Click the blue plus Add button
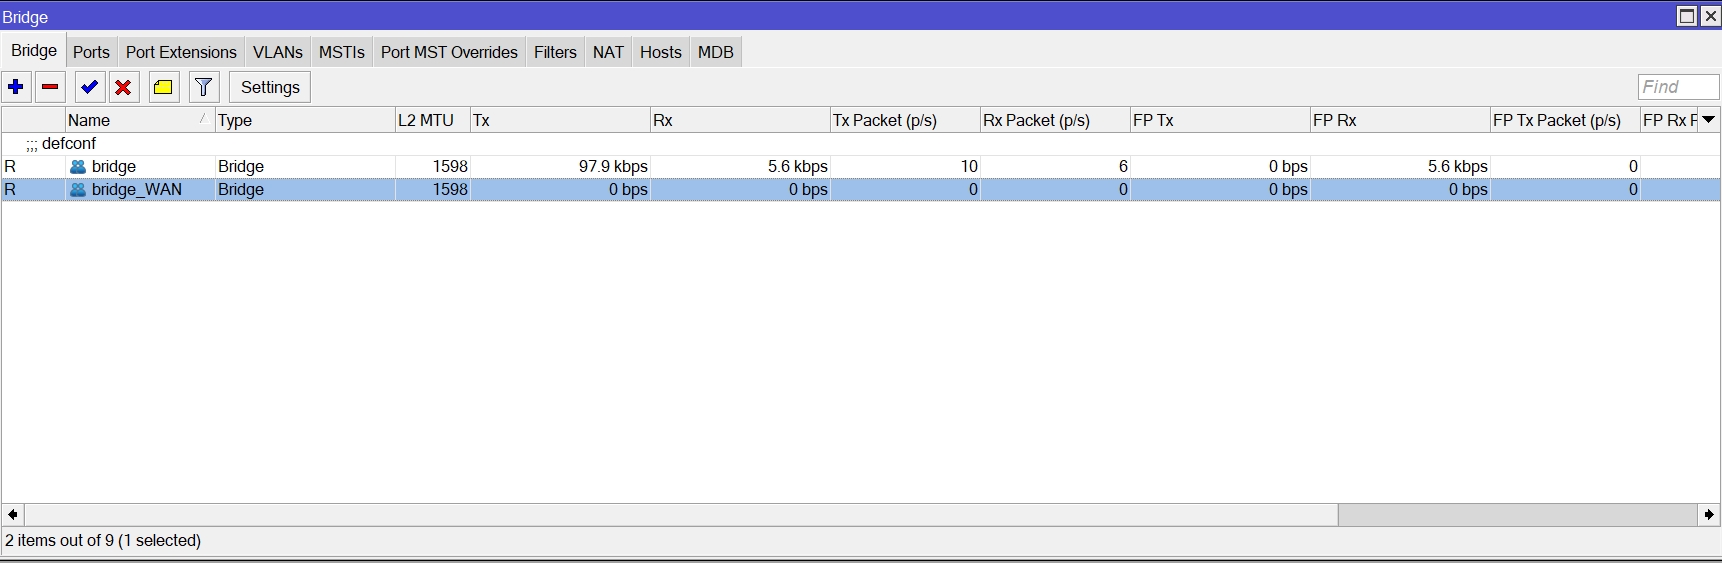The height and width of the screenshot is (563, 1722). tap(16, 87)
